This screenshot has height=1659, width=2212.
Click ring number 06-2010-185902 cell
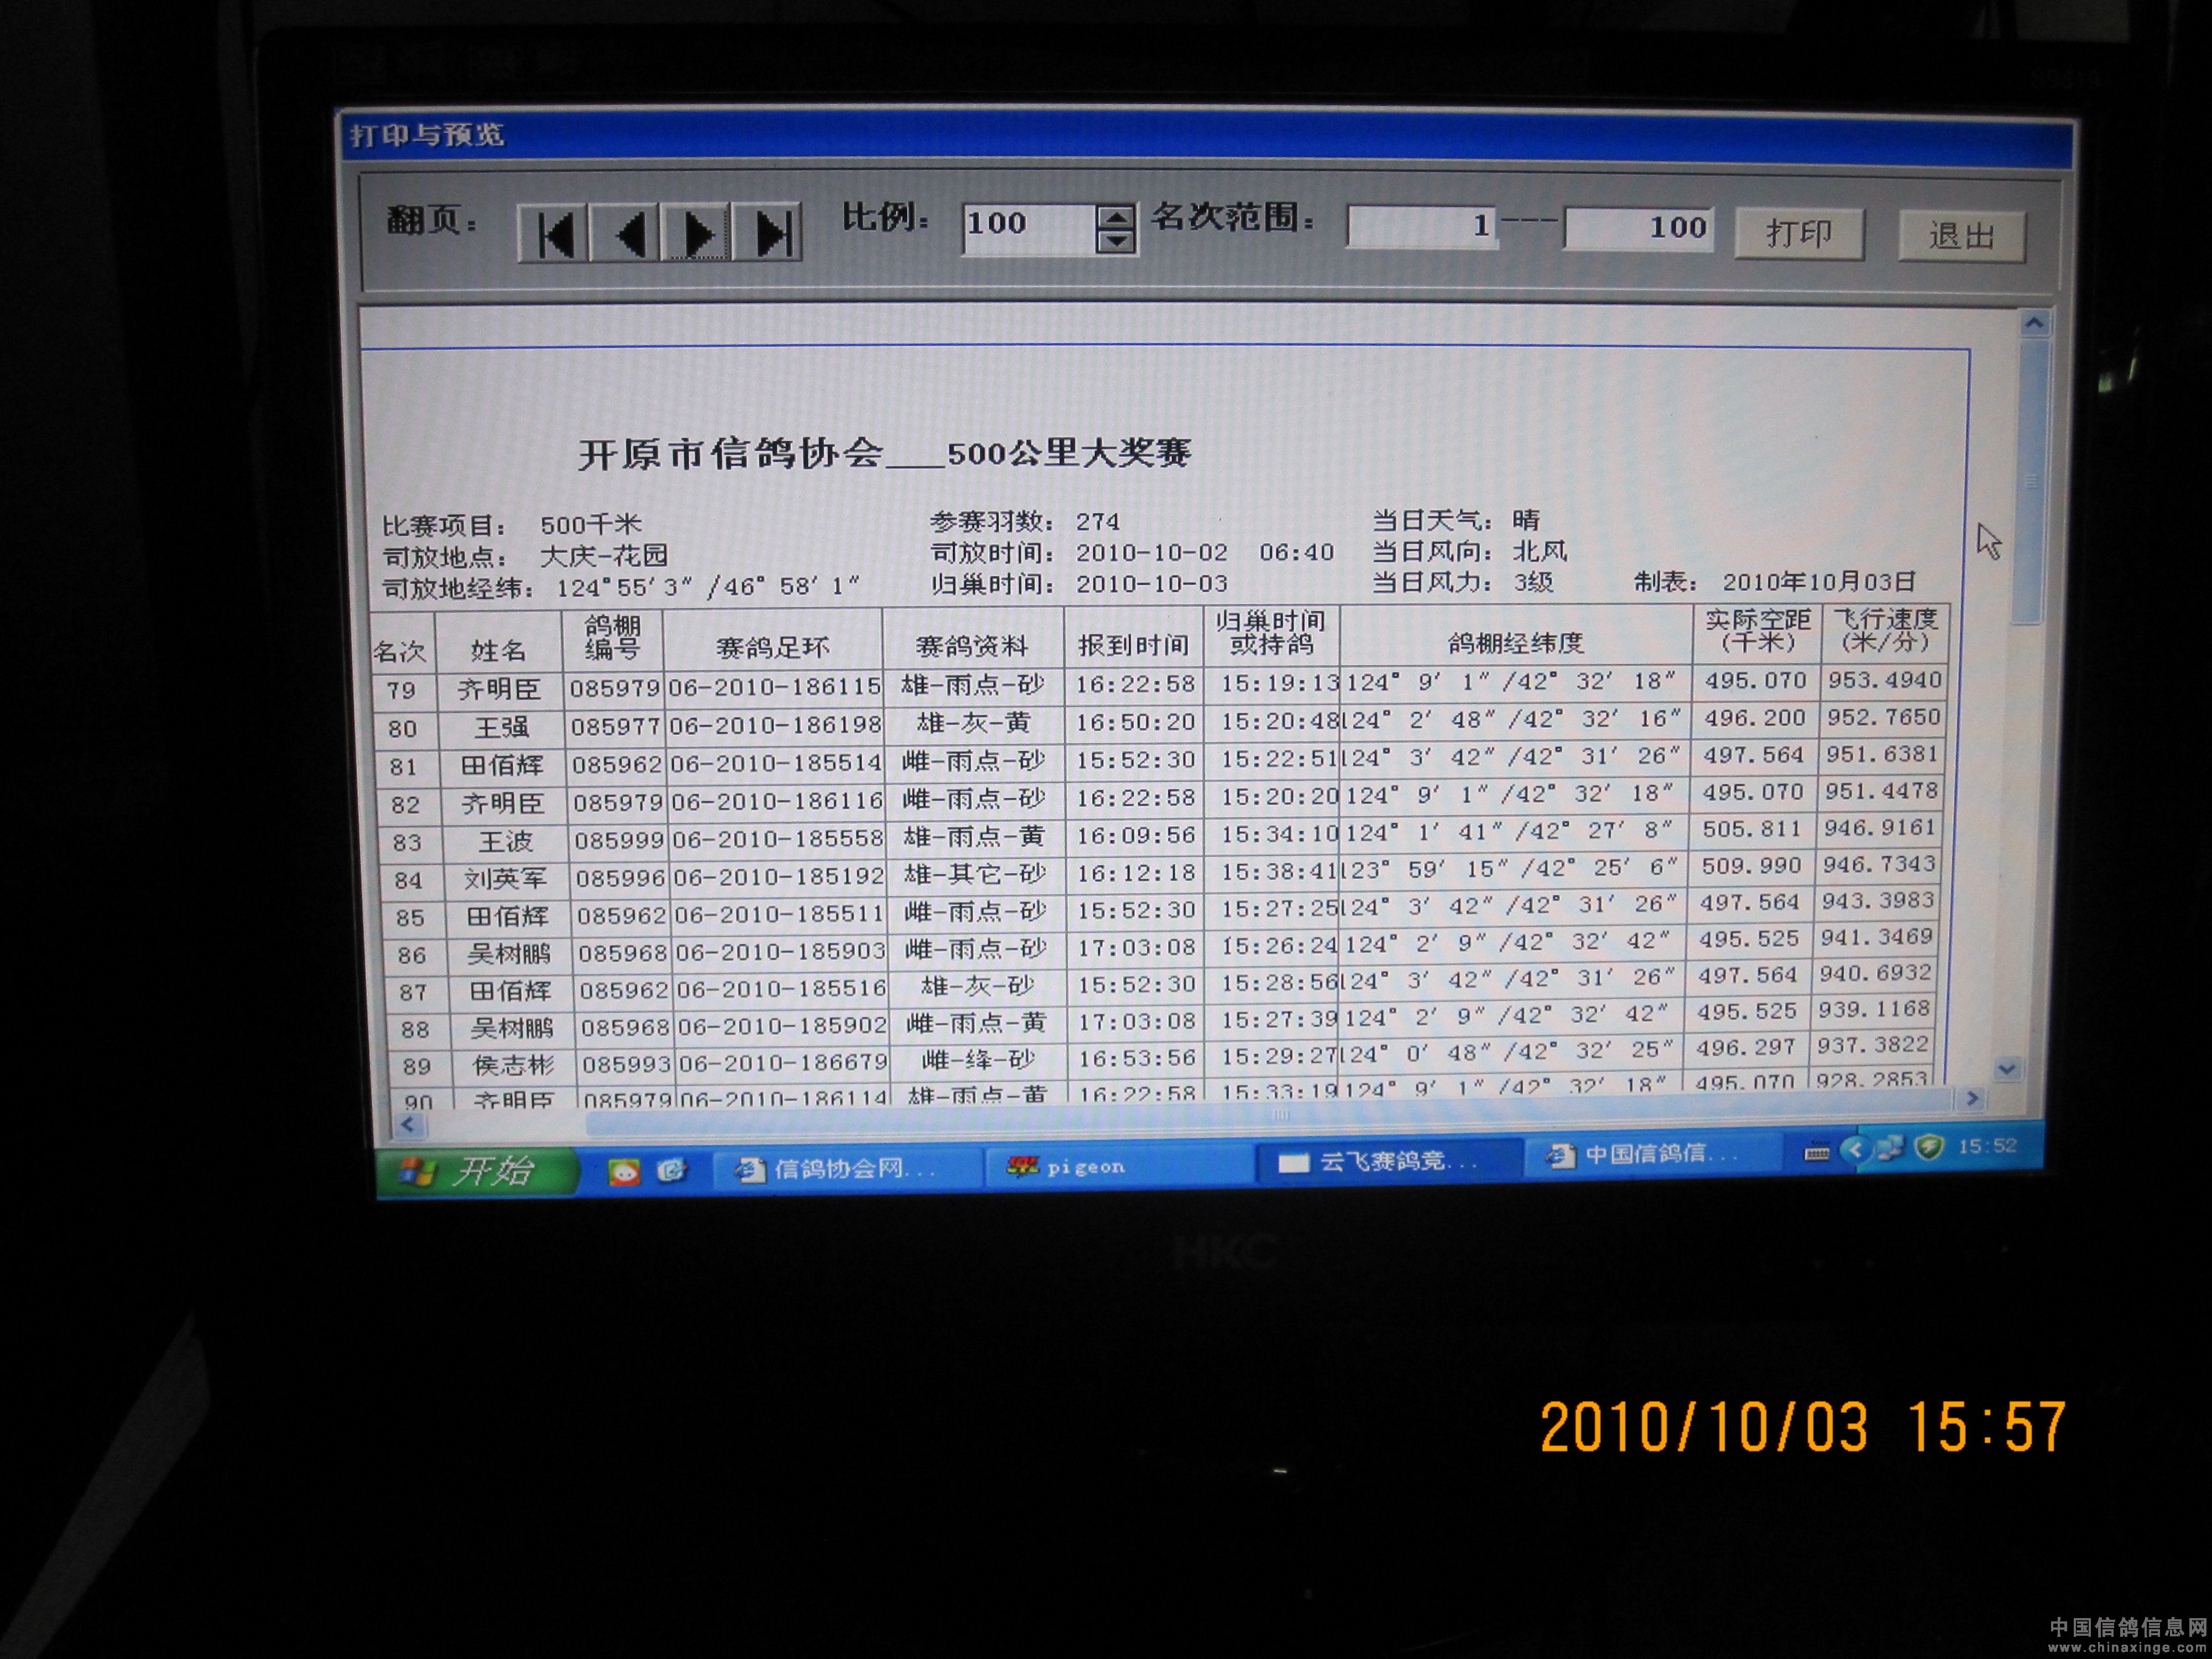coord(782,1026)
